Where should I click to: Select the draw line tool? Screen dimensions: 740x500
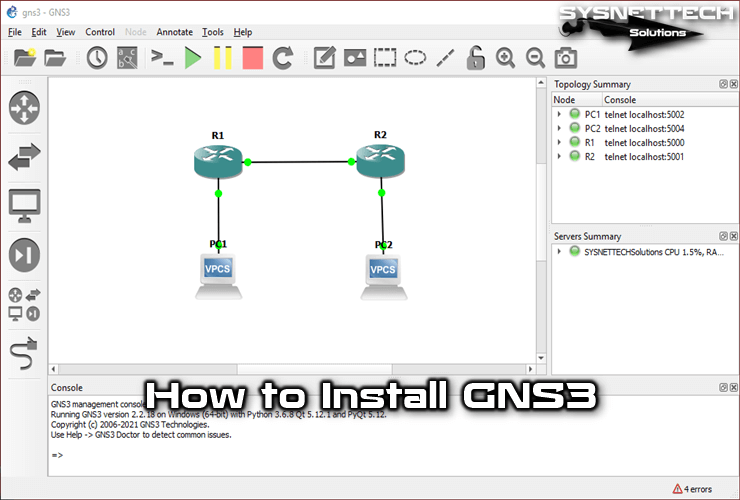pos(446,58)
